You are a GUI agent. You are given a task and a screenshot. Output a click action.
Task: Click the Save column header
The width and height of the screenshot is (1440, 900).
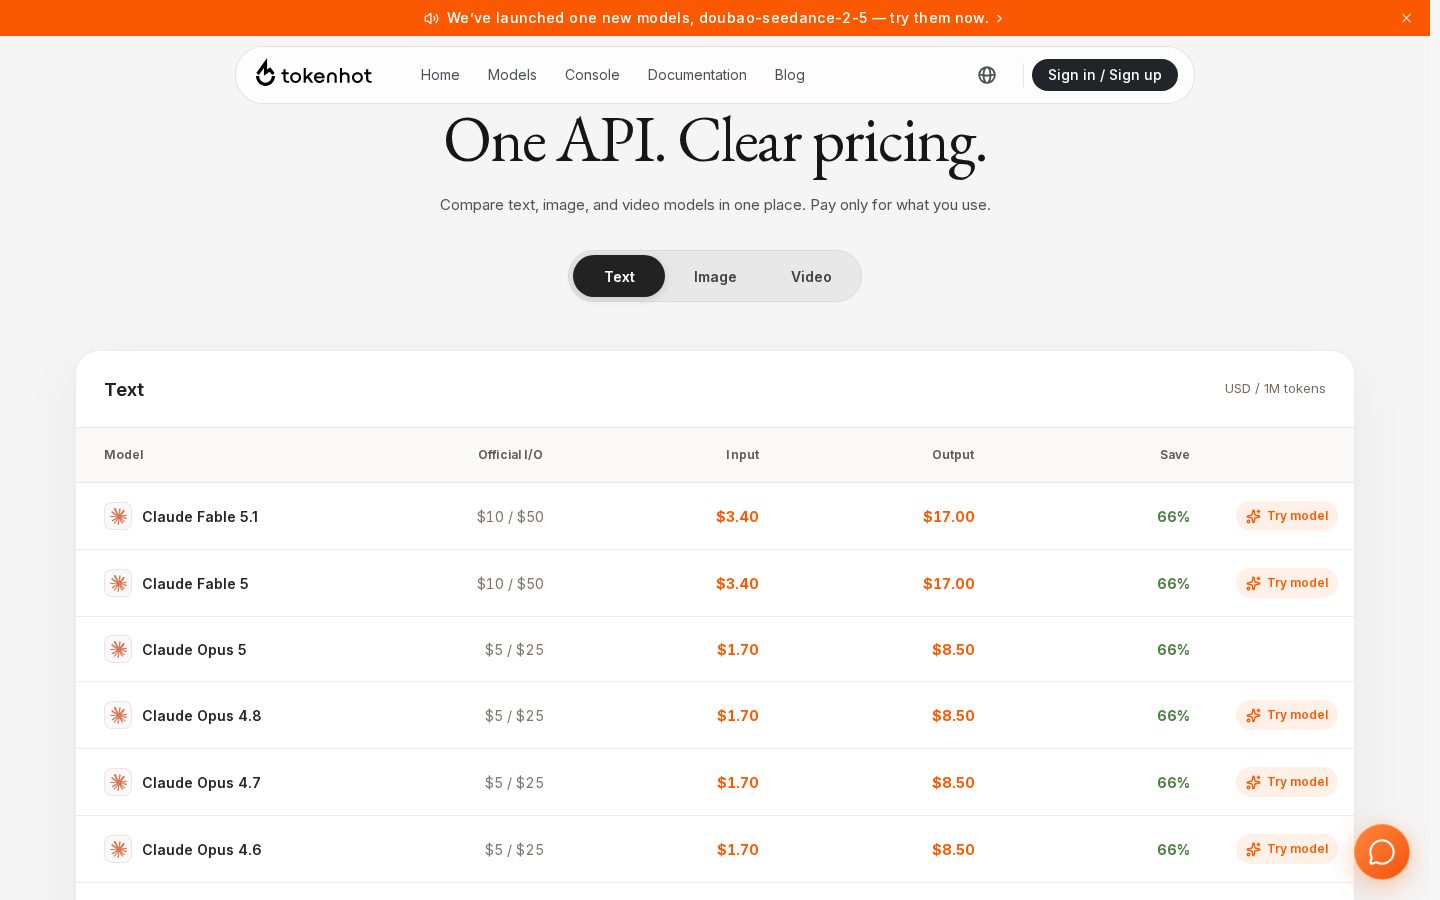(1174, 455)
